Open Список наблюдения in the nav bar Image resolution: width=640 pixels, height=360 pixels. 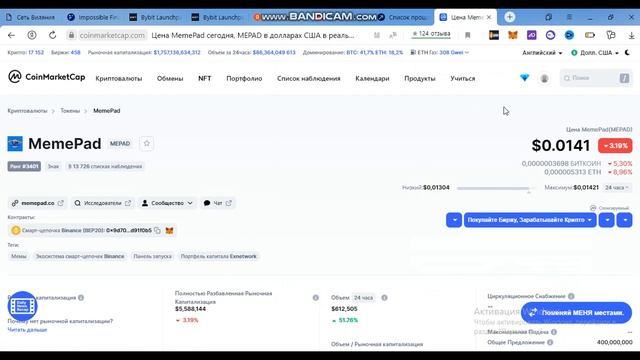309,78
